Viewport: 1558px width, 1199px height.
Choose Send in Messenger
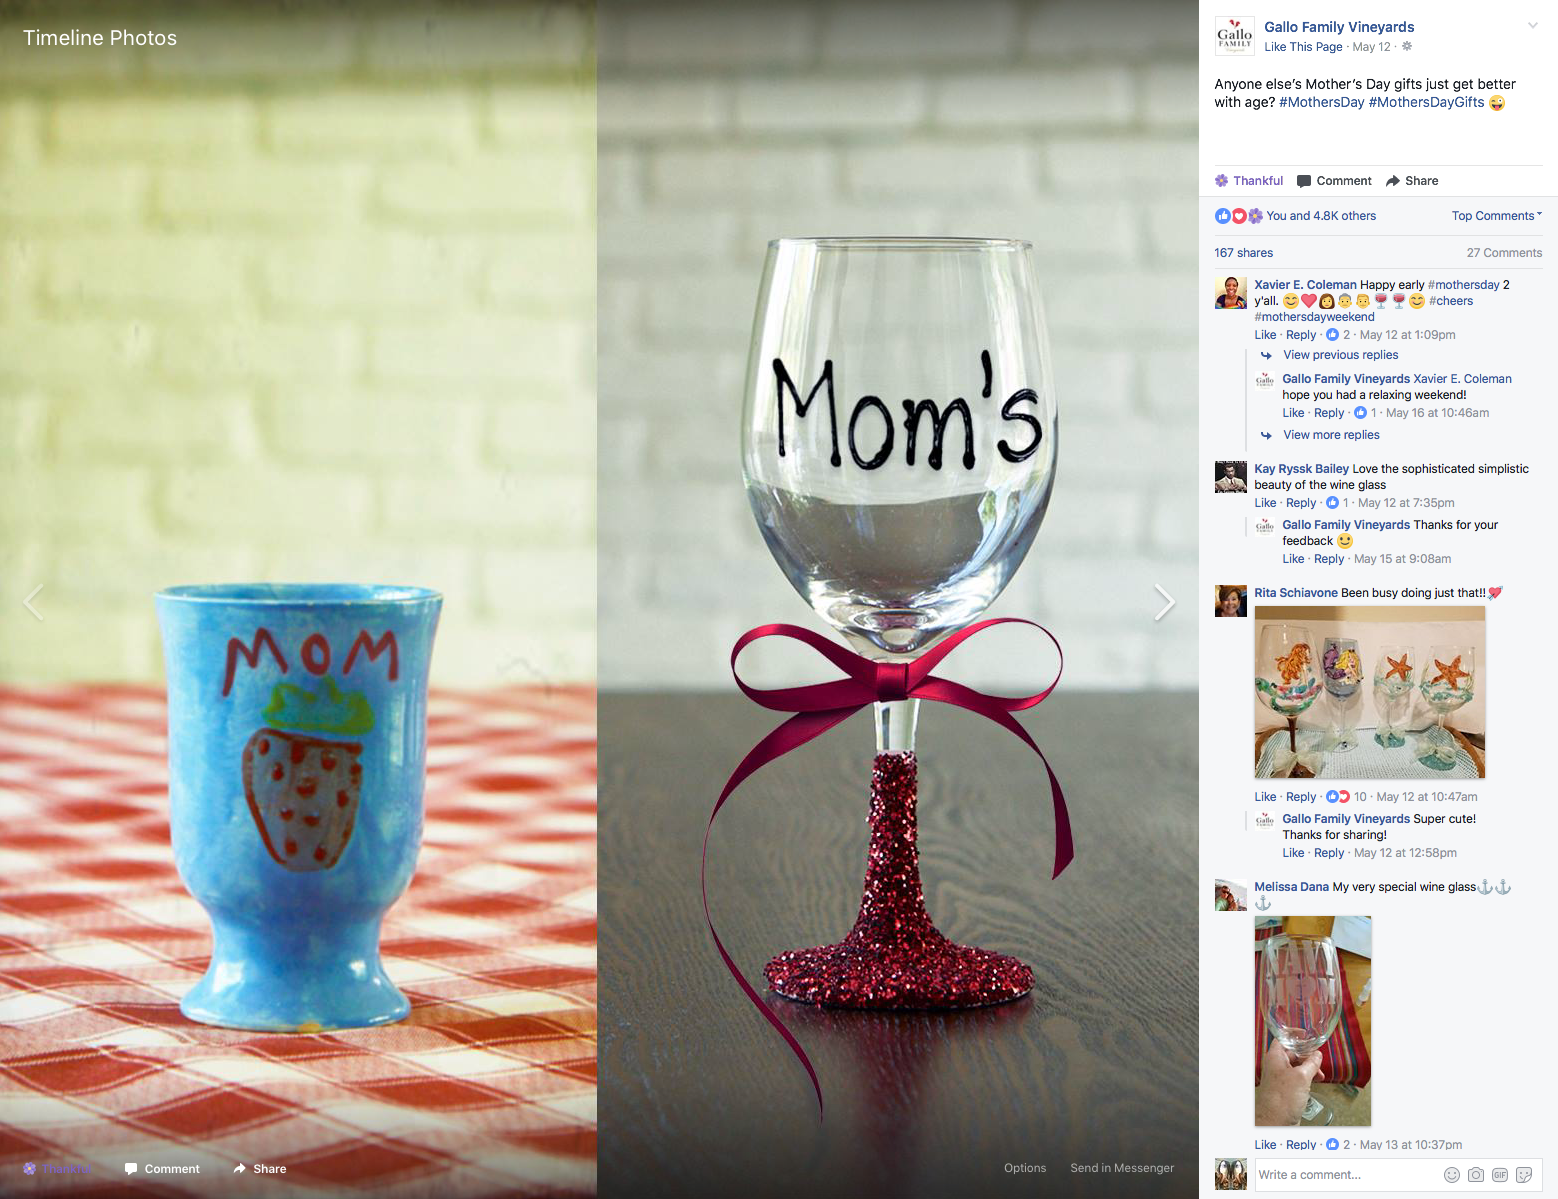coord(1122,1168)
